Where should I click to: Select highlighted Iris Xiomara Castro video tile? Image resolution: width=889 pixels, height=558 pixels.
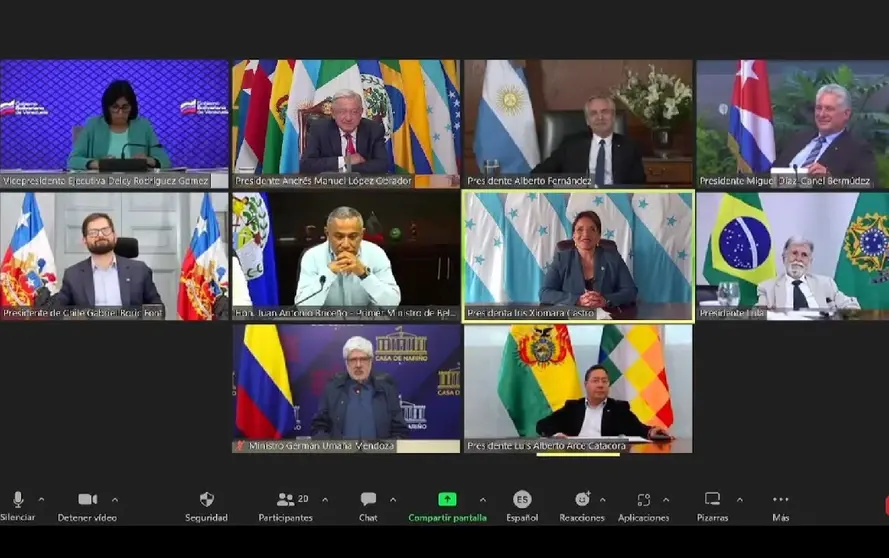[578, 256]
